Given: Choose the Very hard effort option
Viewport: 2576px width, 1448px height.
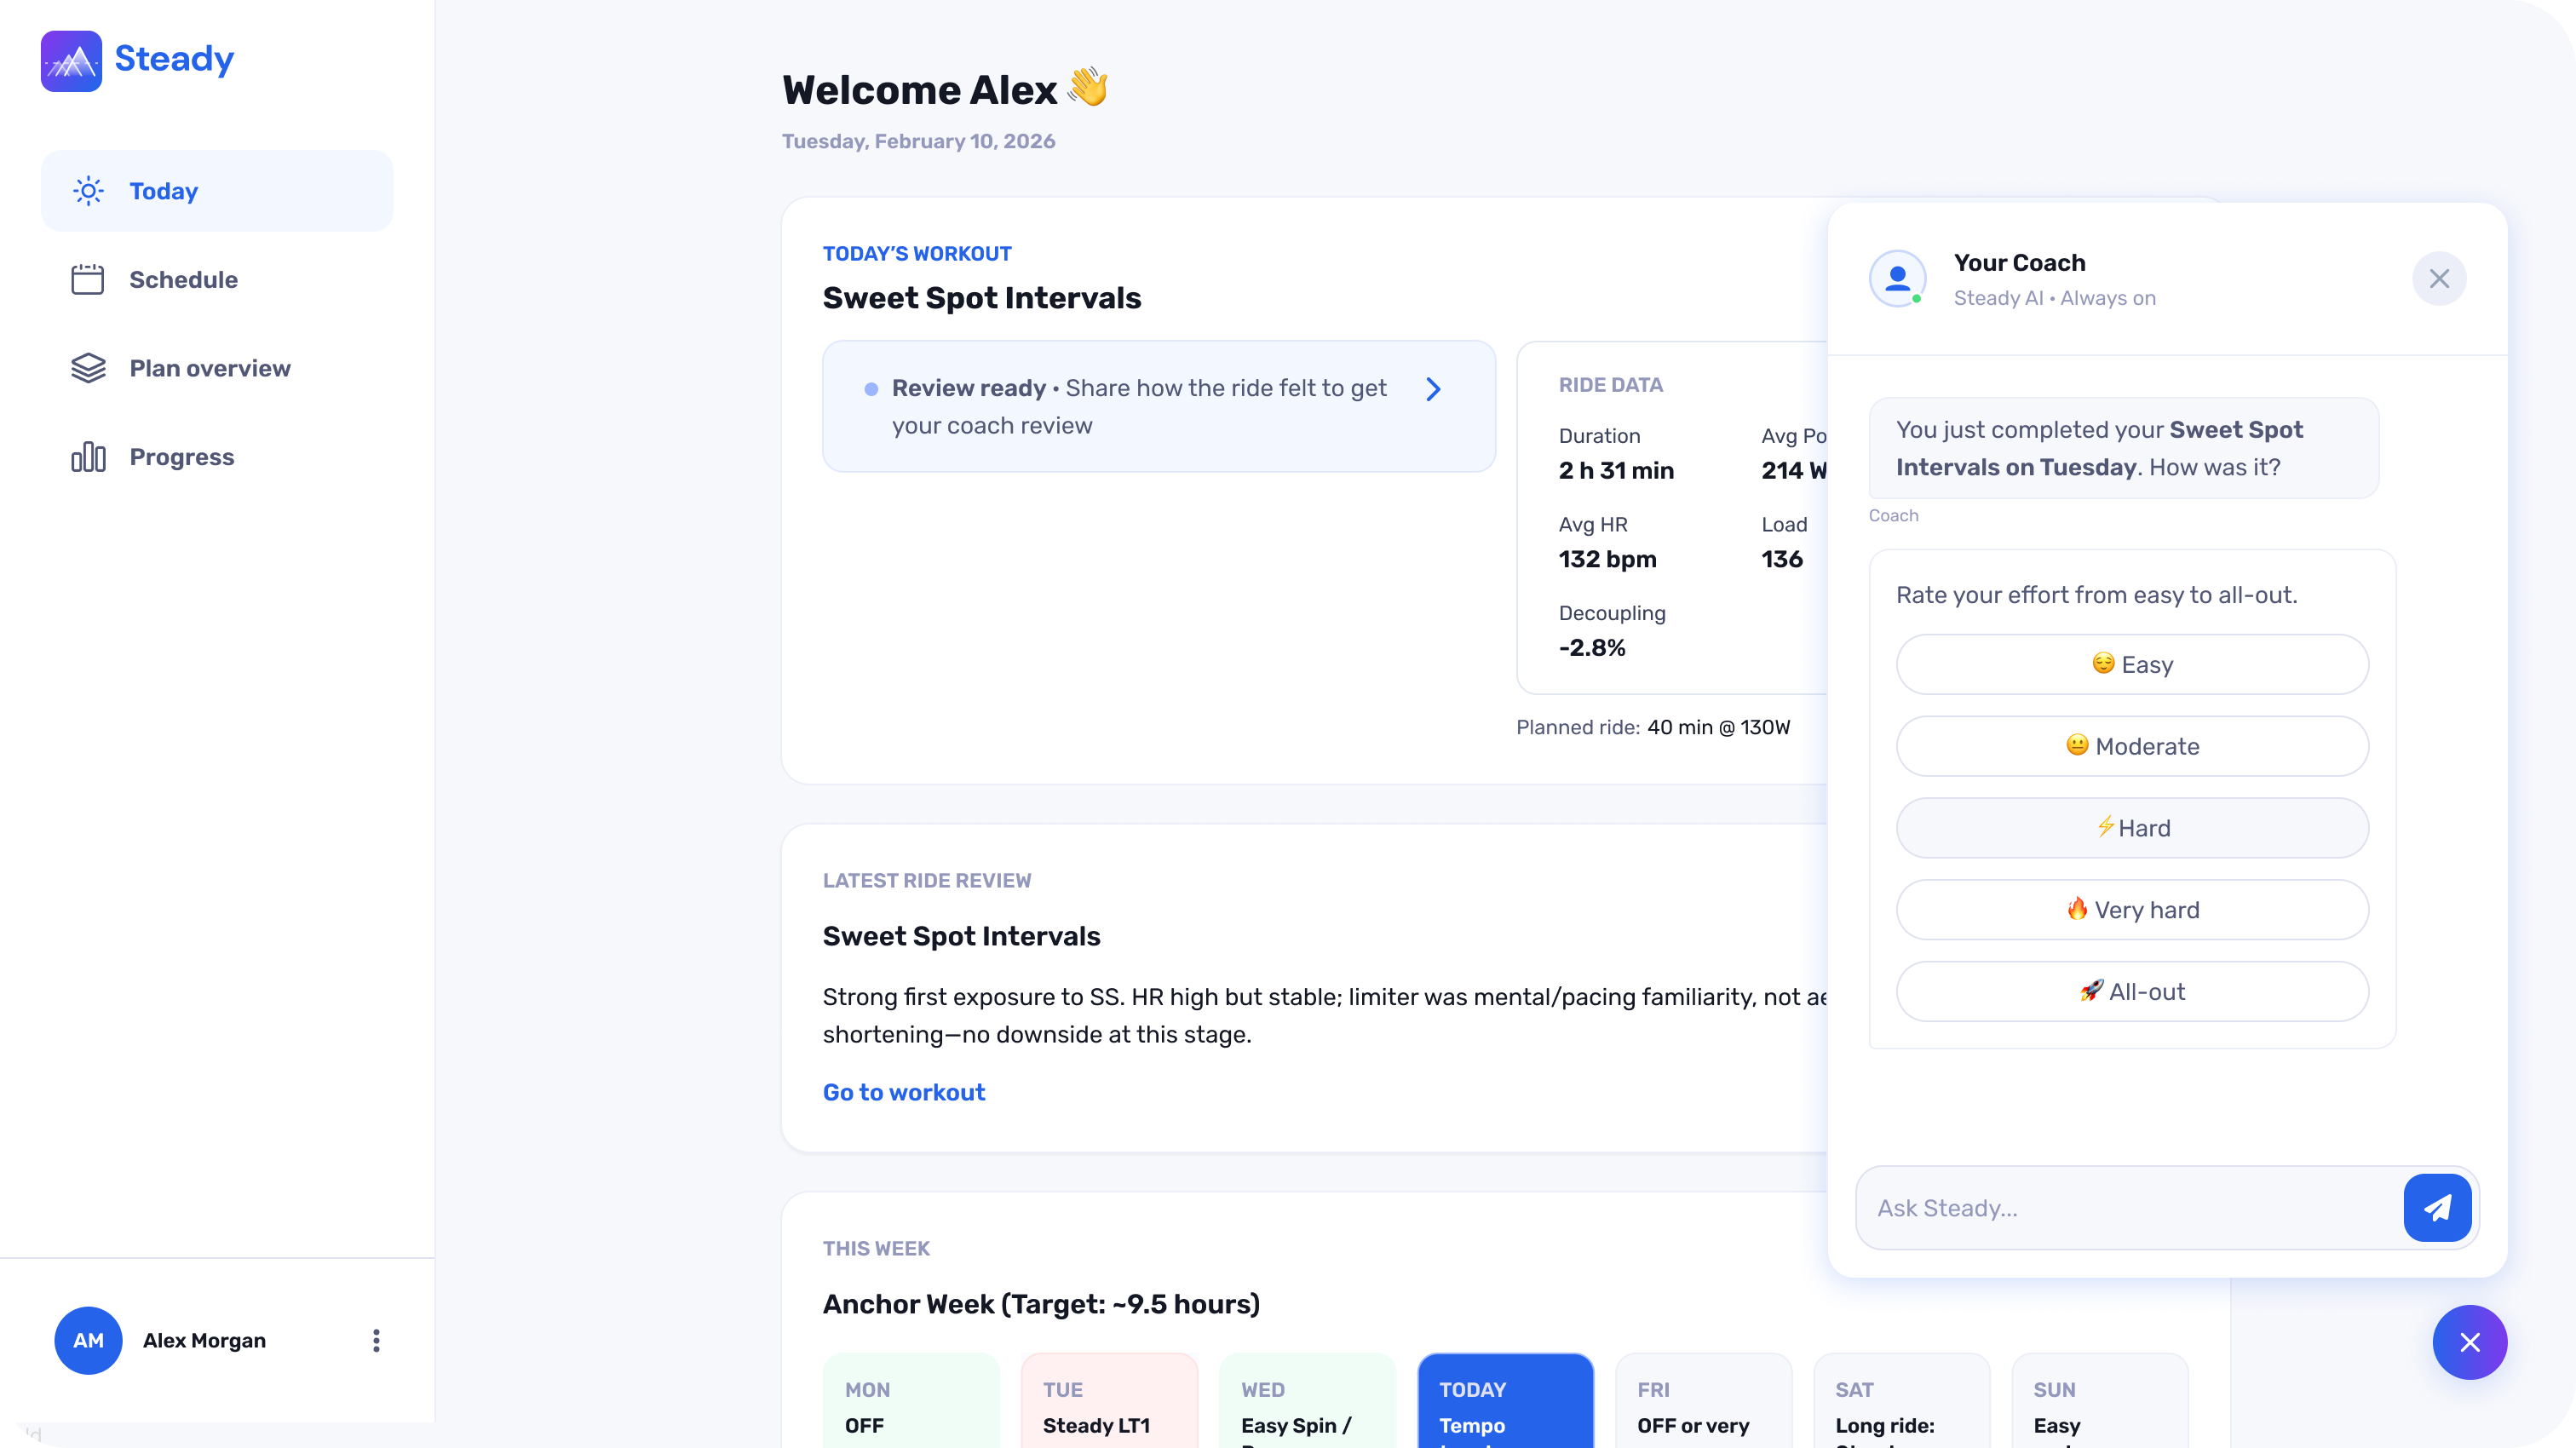Looking at the screenshot, I should [2132, 910].
